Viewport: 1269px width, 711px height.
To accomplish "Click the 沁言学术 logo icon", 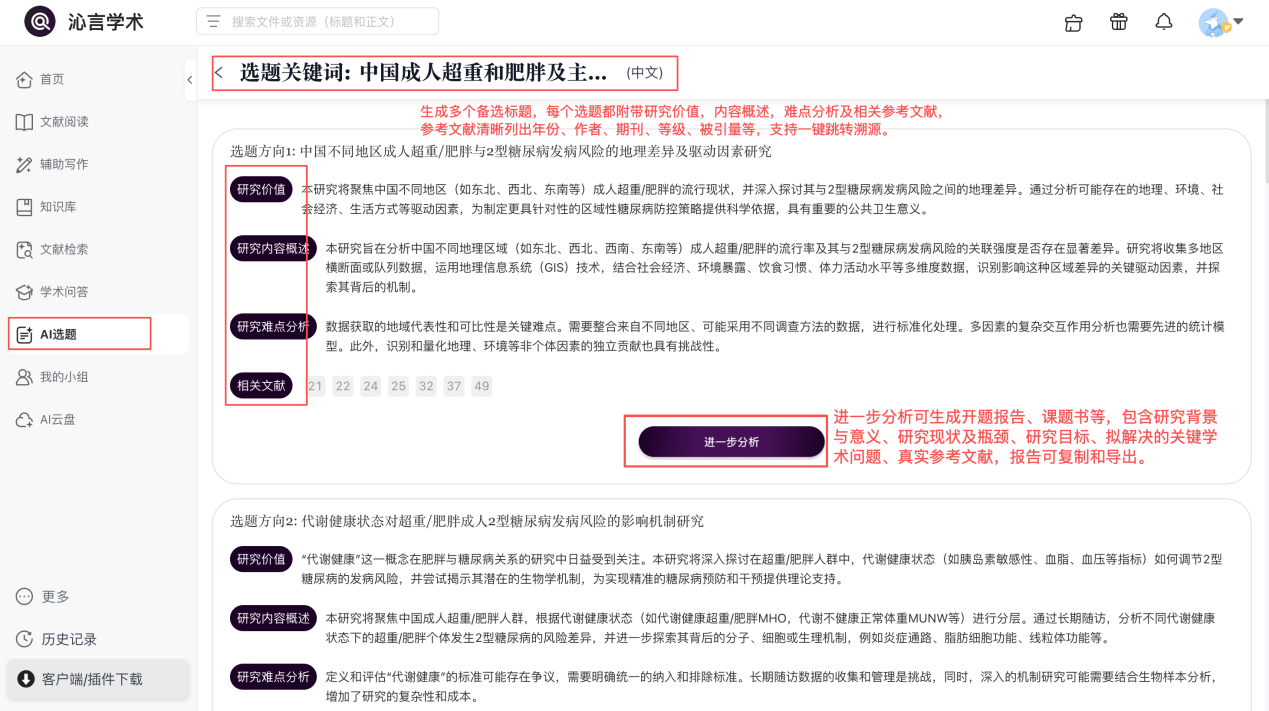I will click(40, 21).
